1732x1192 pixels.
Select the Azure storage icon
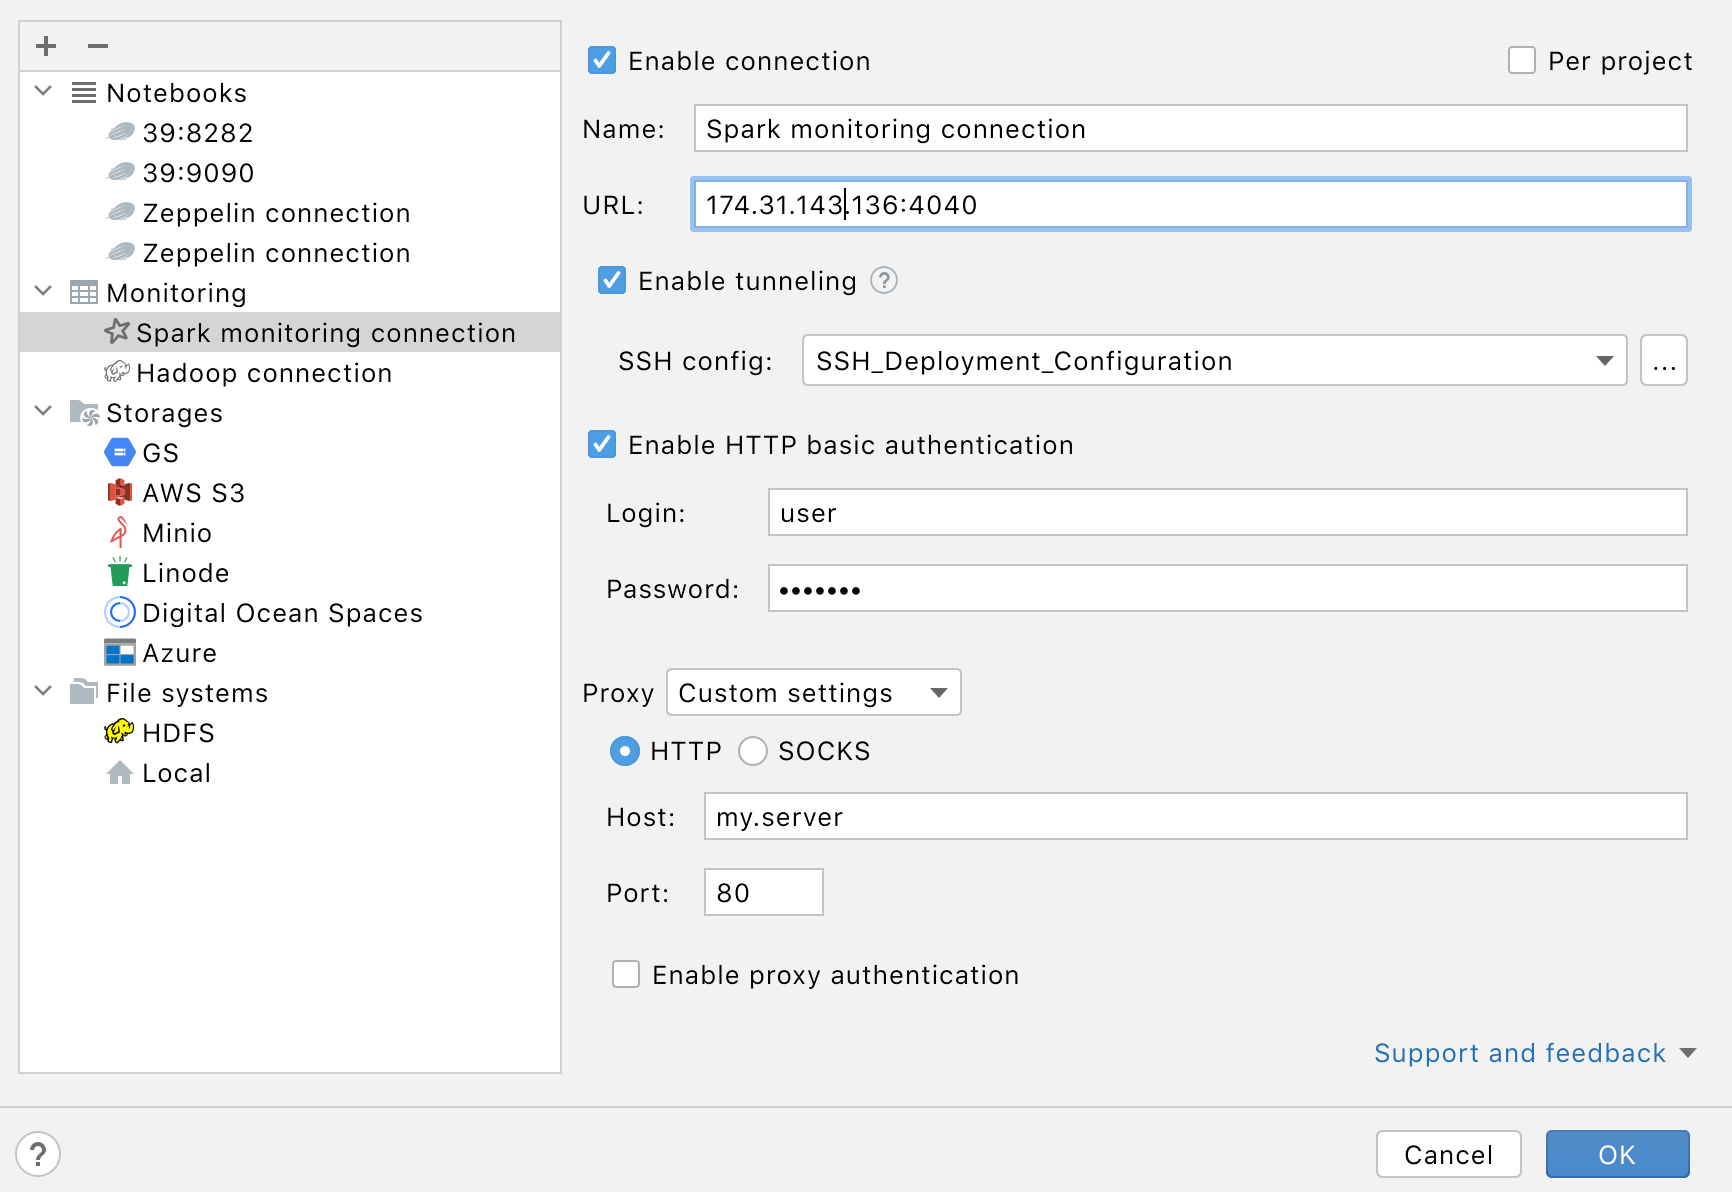pos(119,652)
